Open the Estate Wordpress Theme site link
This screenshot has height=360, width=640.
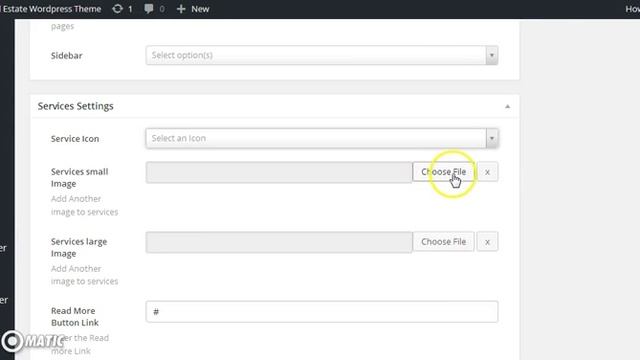click(x=51, y=9)
